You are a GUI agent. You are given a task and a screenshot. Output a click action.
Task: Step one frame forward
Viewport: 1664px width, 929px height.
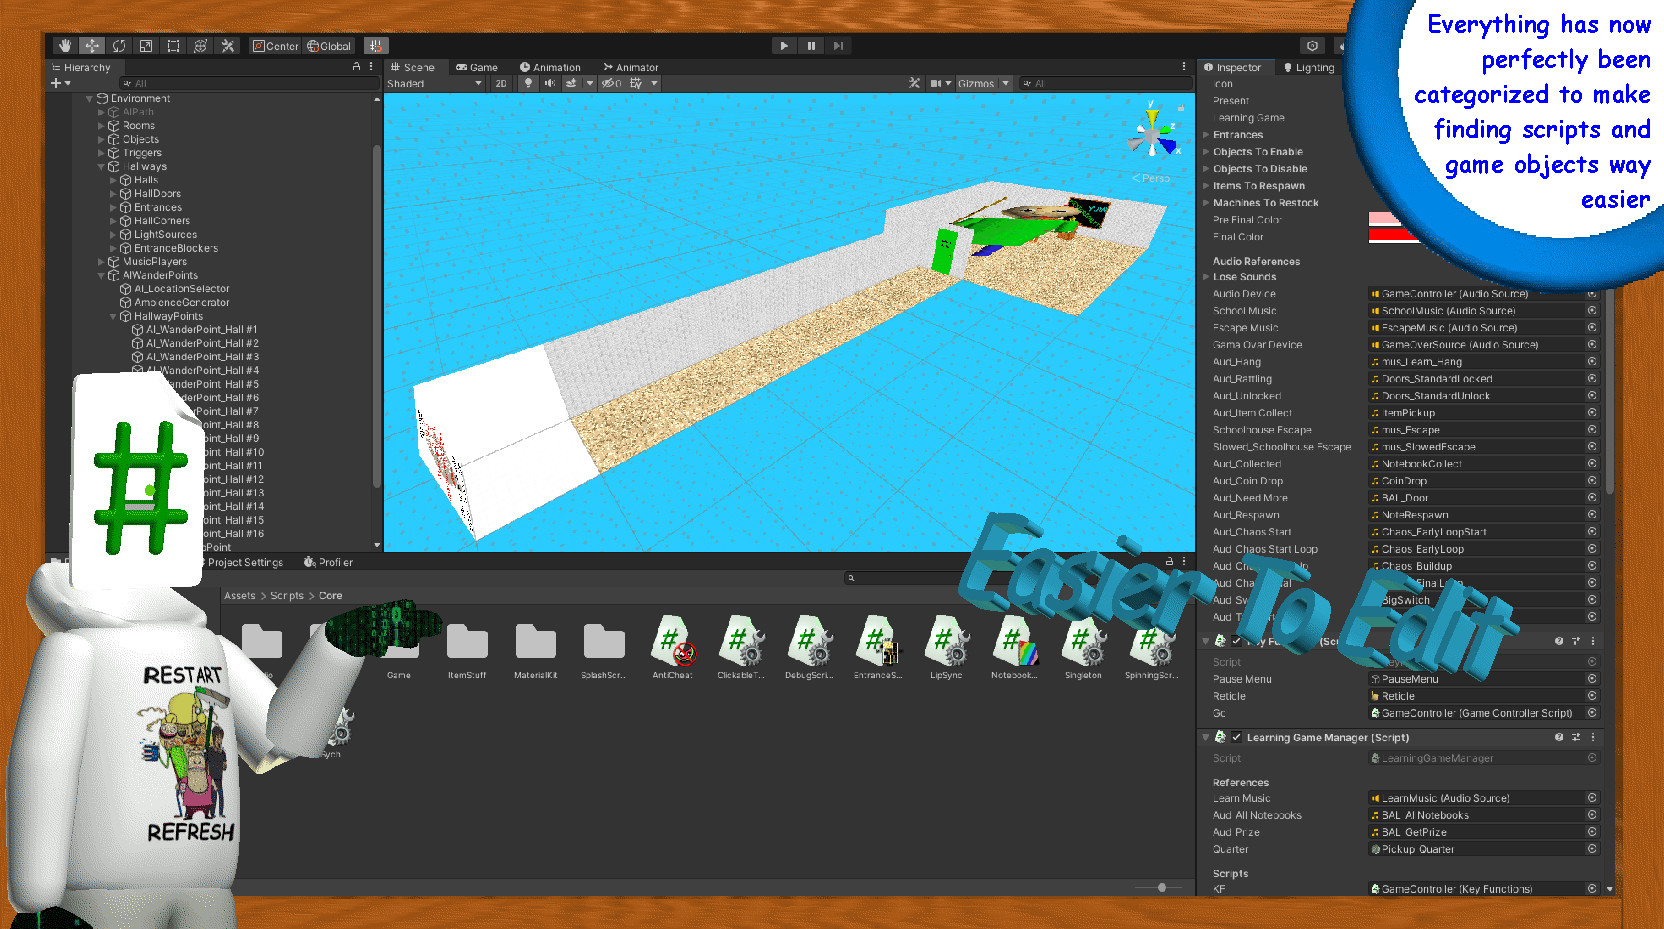[x=838, y=46]
